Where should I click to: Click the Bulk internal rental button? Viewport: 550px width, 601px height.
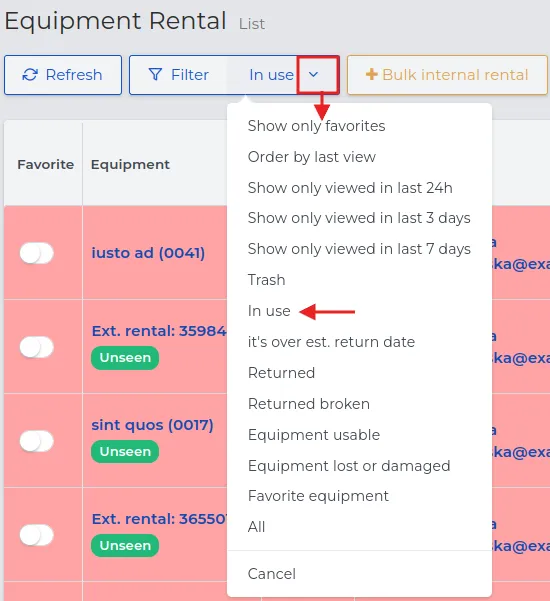447,75
